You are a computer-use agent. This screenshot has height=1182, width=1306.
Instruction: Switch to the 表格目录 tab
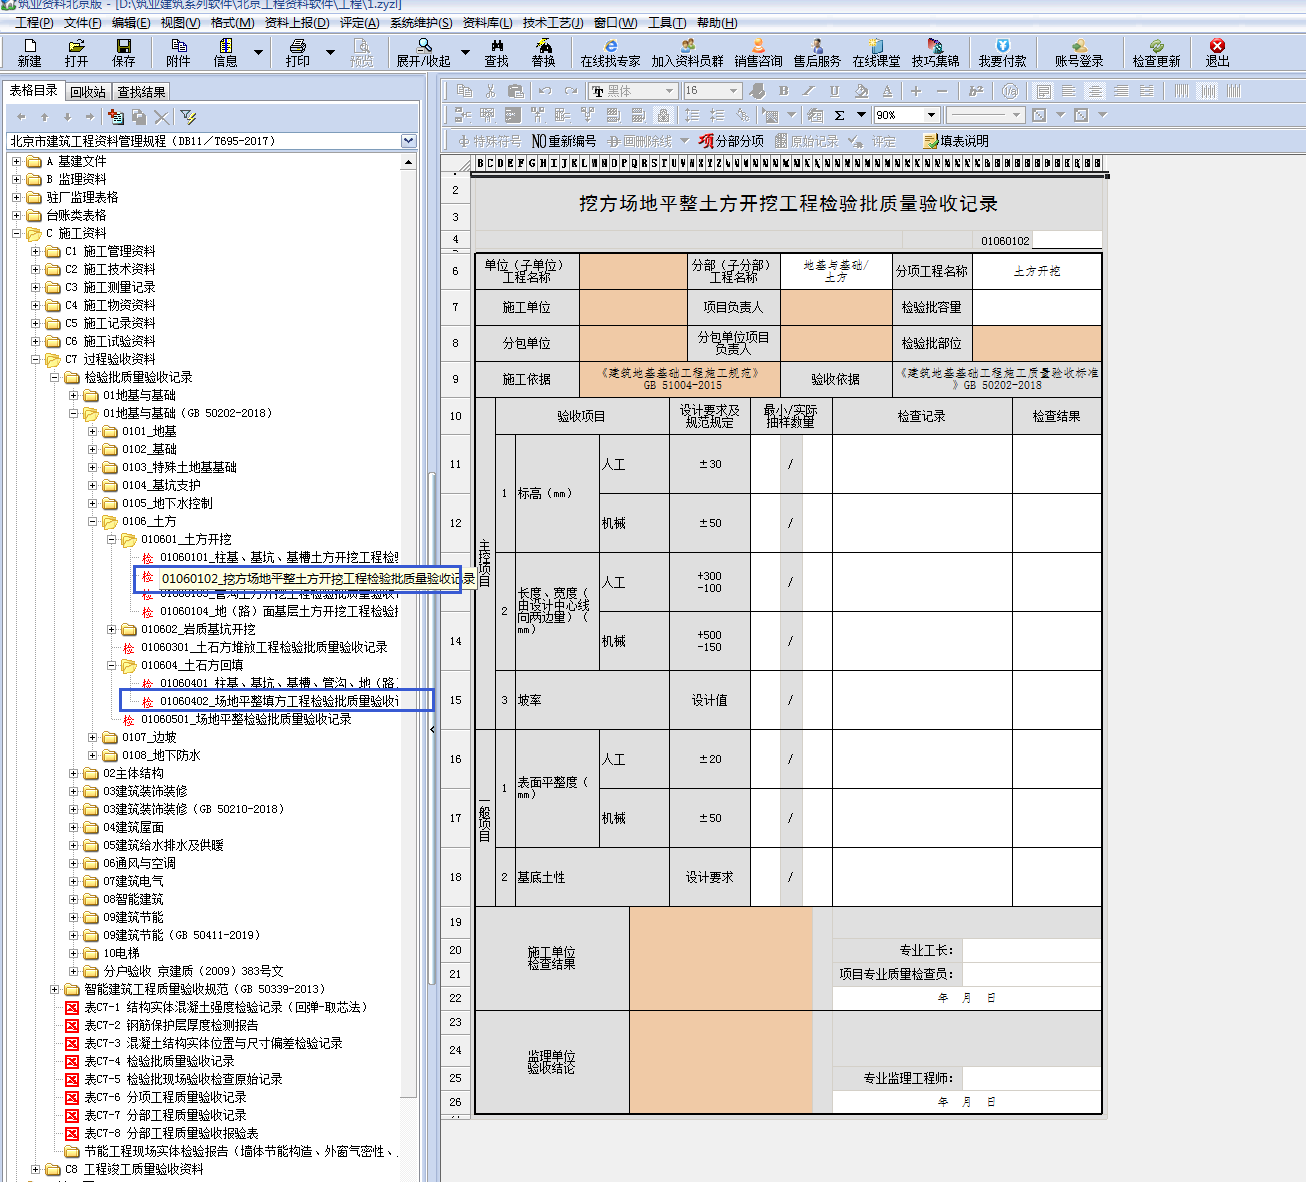pyautogui.click(x=34, y=91)
